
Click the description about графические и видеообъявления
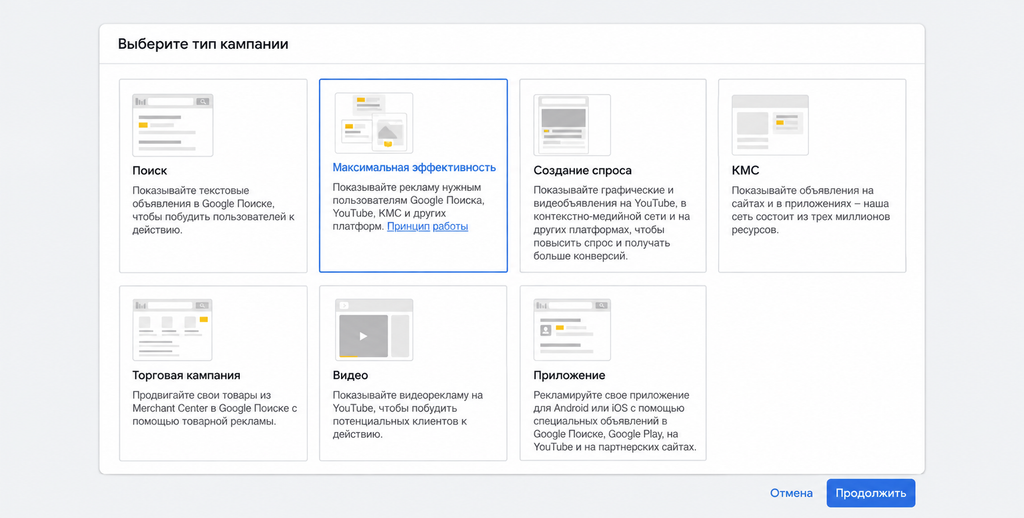tap(612, 223)
